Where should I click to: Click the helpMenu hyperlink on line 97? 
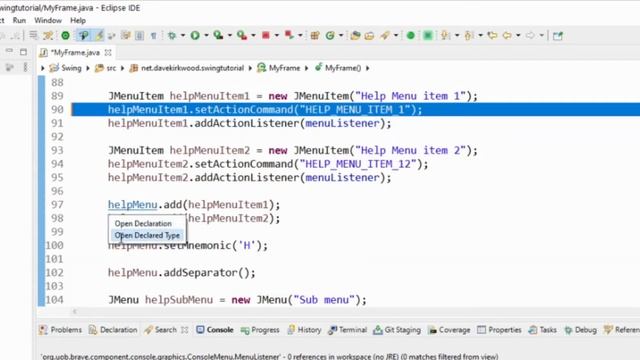pyautogui.click(x=132, y=204)
